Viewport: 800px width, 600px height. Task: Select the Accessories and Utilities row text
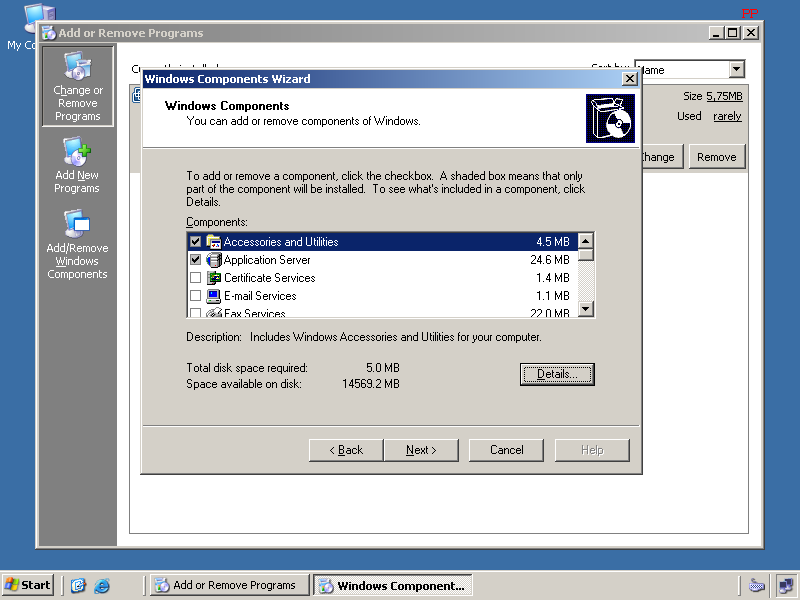[281, 241]
